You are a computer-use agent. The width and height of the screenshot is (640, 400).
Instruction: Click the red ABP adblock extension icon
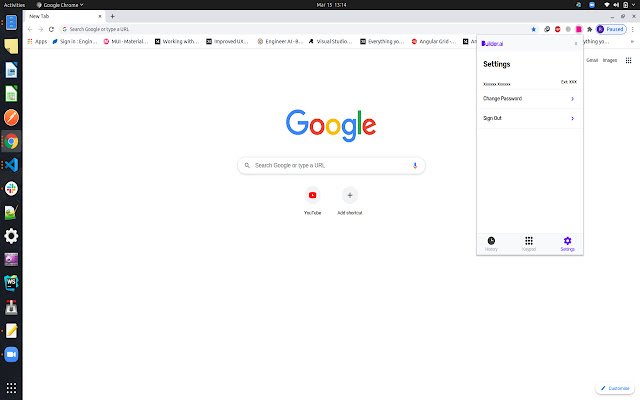(x=558, y=29)
